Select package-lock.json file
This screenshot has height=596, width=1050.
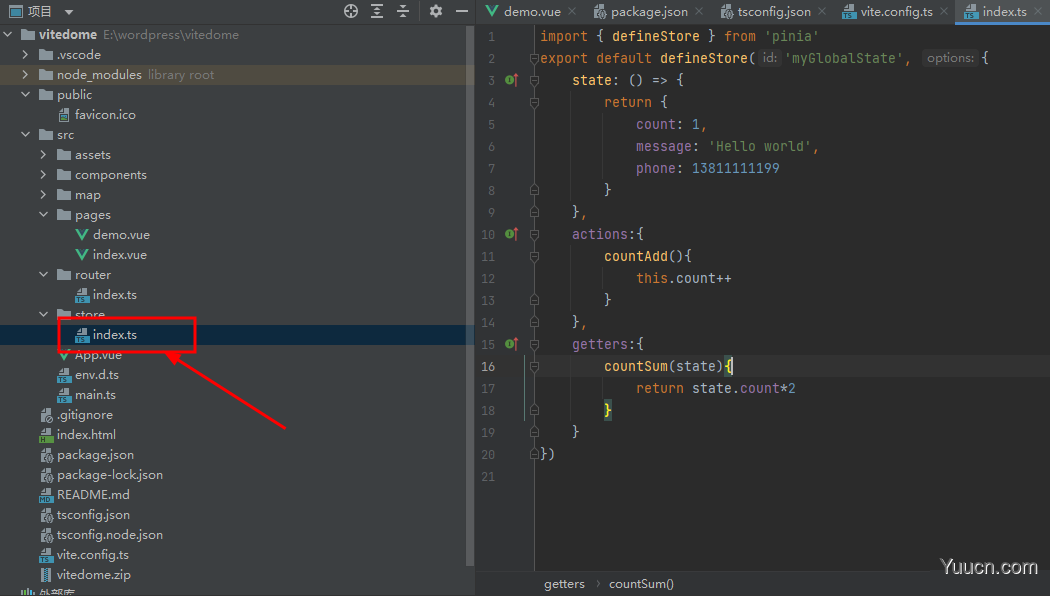pyautogui.click(x=101, y=475)
